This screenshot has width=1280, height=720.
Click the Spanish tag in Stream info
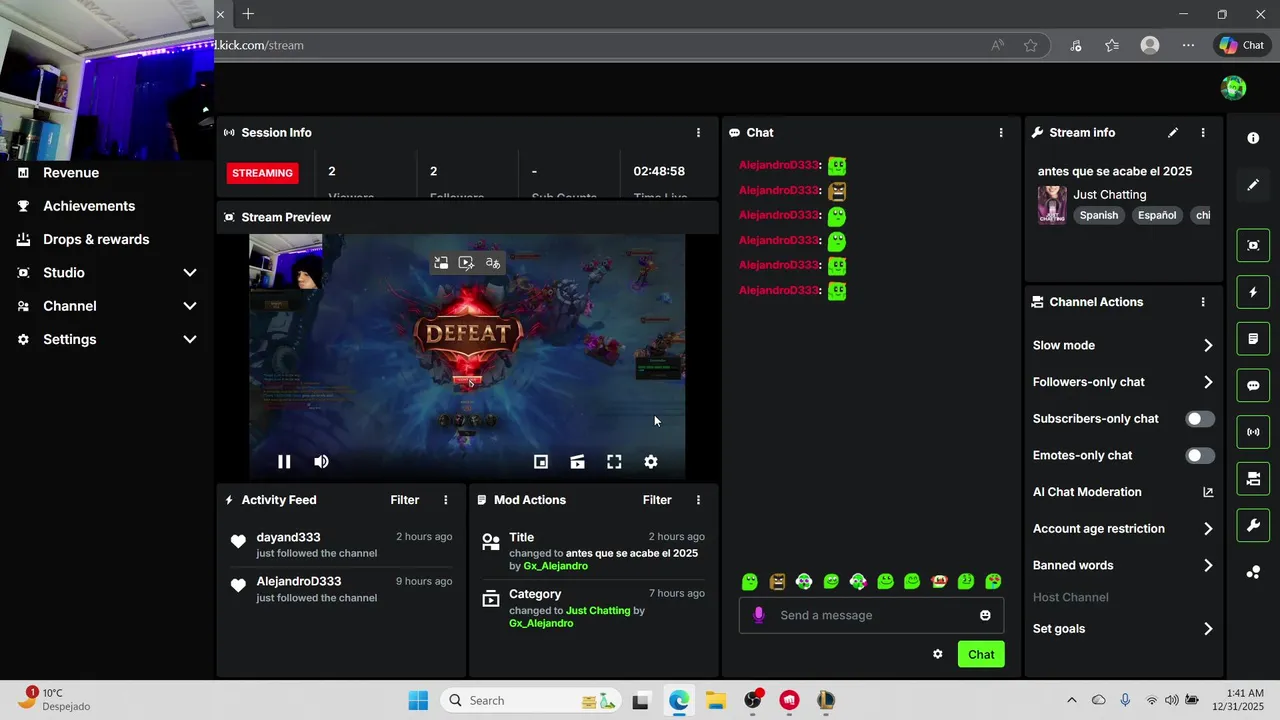1099,215
